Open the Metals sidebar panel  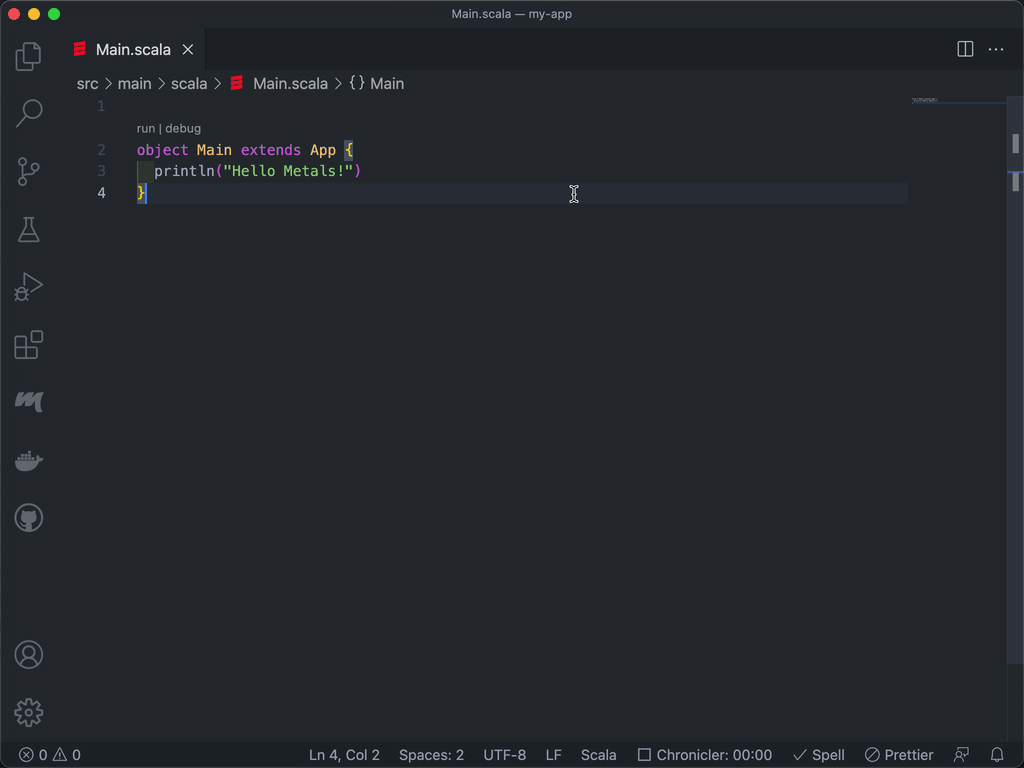click(x=28, y=401)
